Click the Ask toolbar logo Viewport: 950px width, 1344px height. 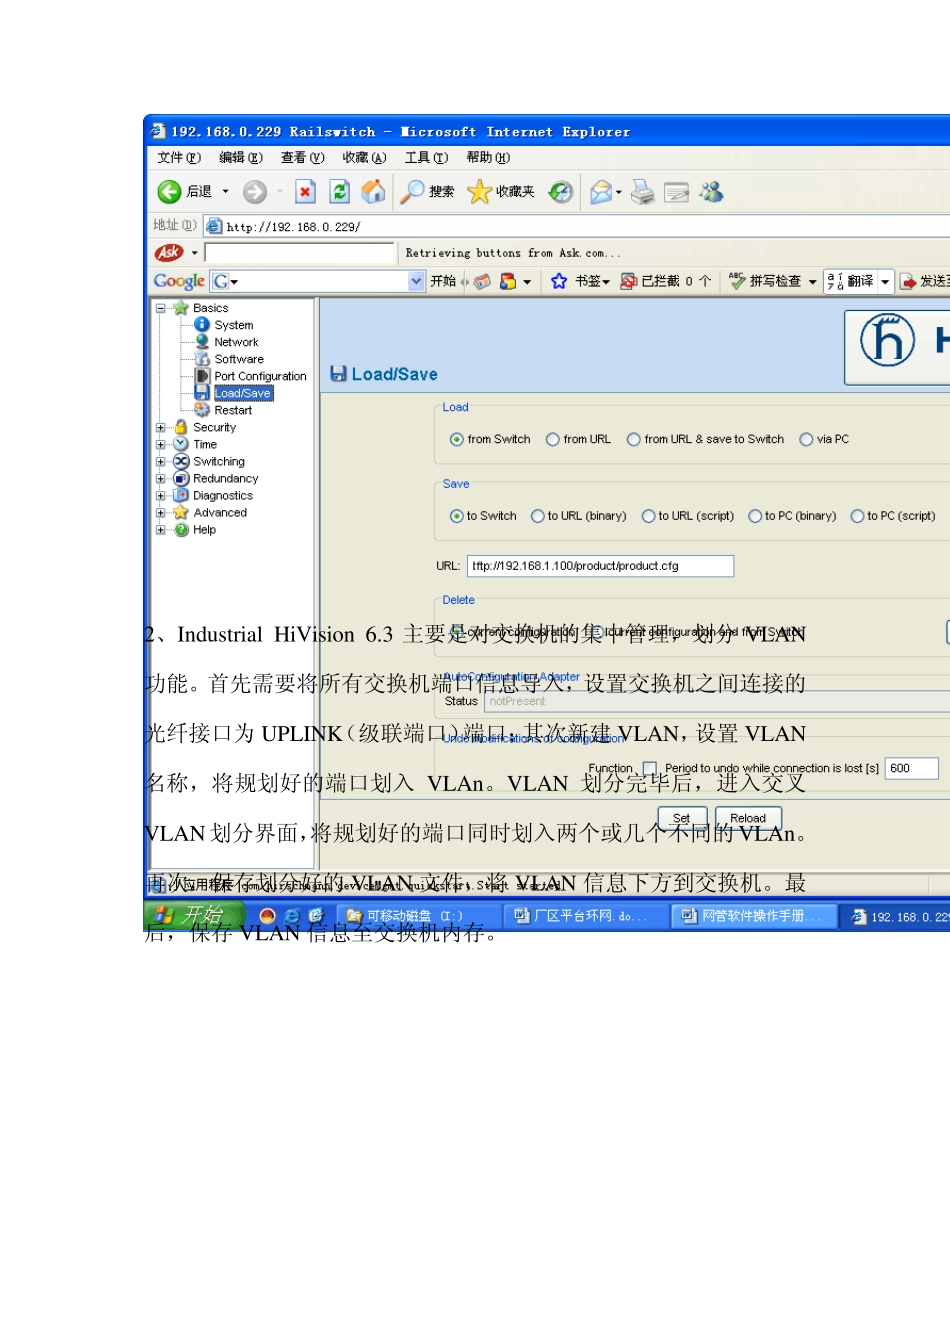[169, 252]
